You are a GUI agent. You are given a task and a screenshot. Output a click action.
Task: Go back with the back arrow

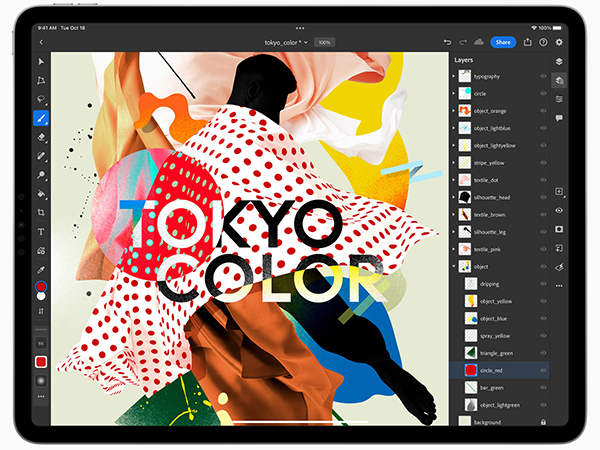(x=41, y=42)
